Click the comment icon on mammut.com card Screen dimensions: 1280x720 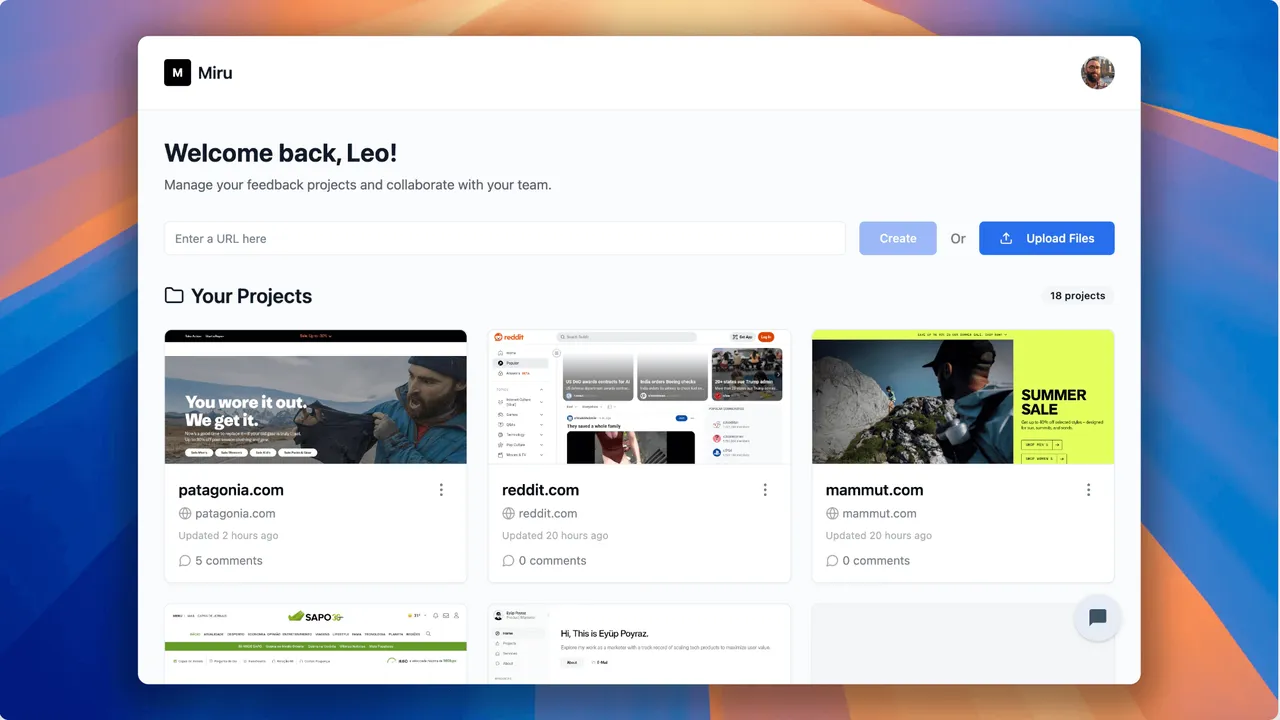click(x=832, y=561)
